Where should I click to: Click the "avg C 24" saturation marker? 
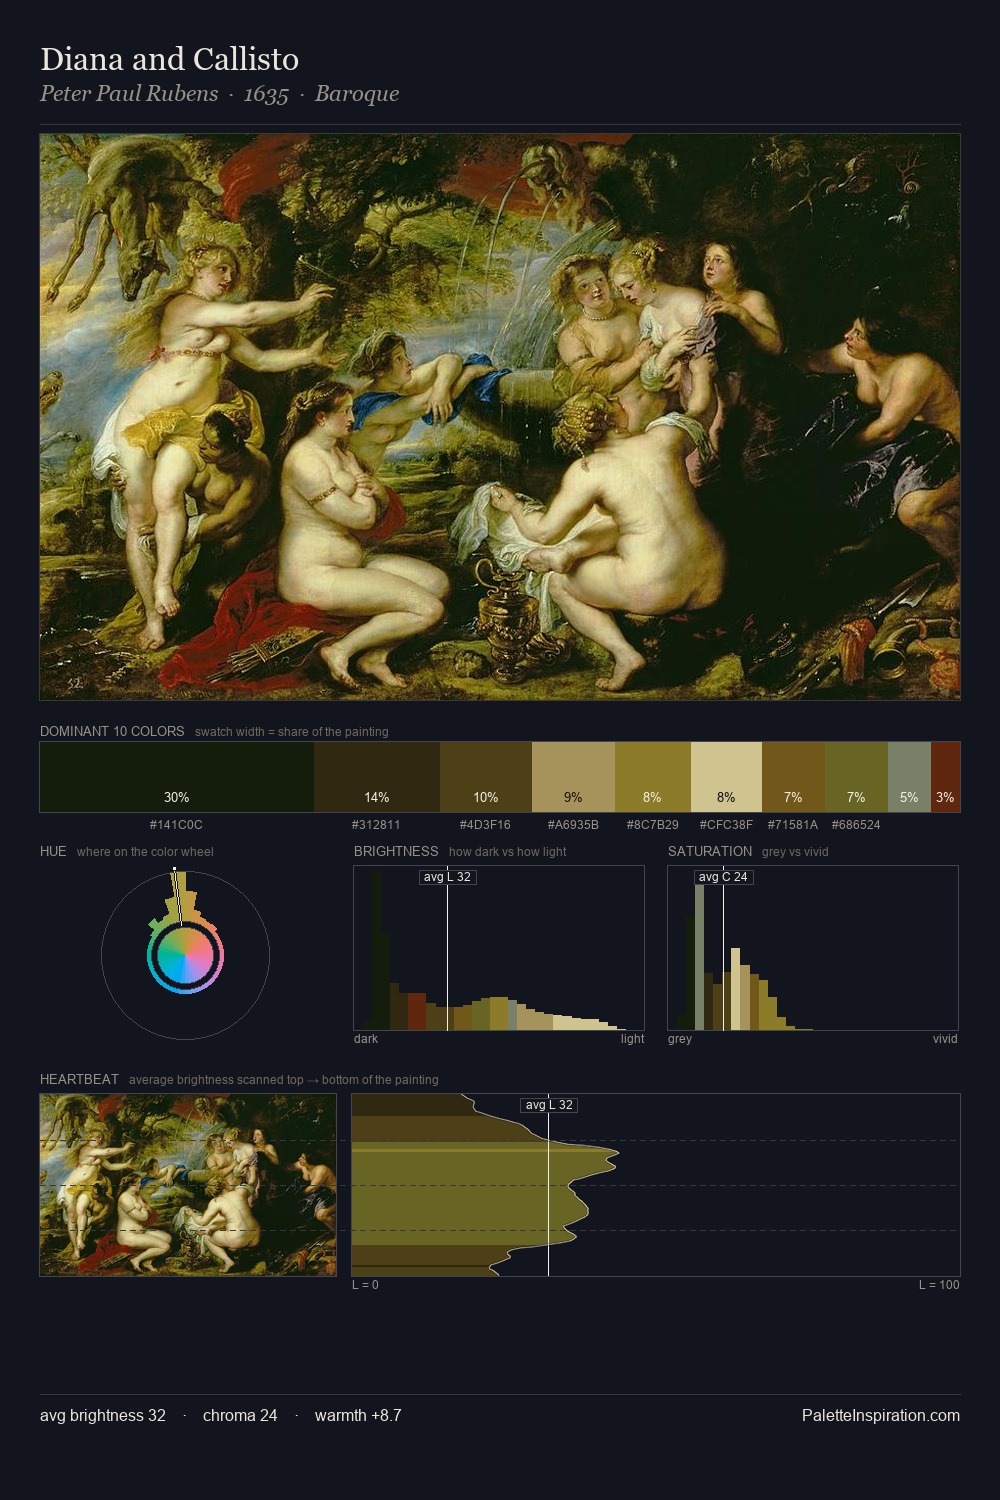pos(723,877)
